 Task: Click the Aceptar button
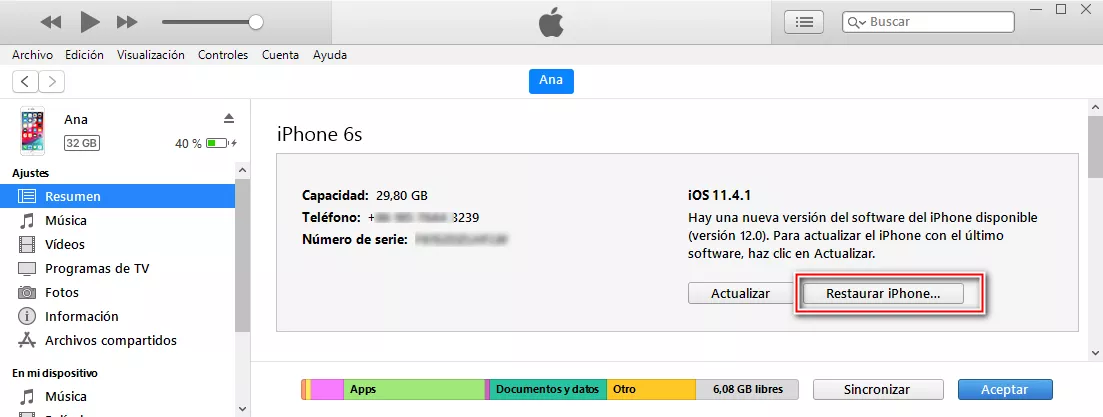tap(1005, 390)
